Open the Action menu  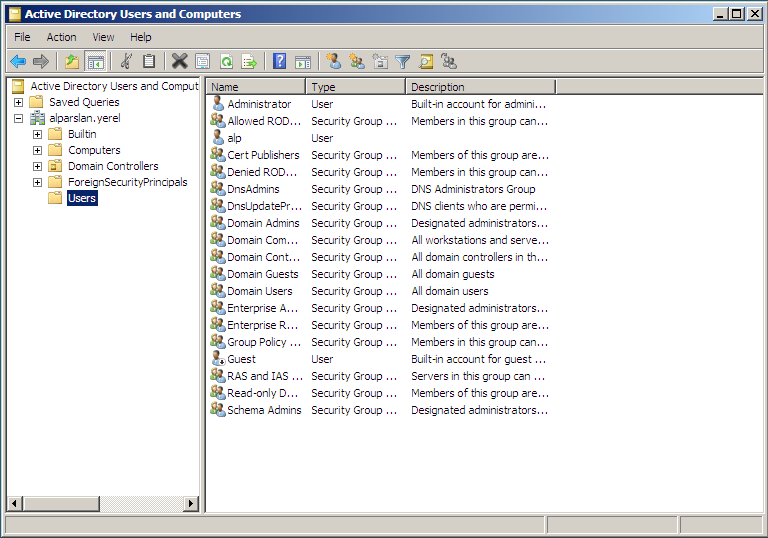tap(61, 37)
